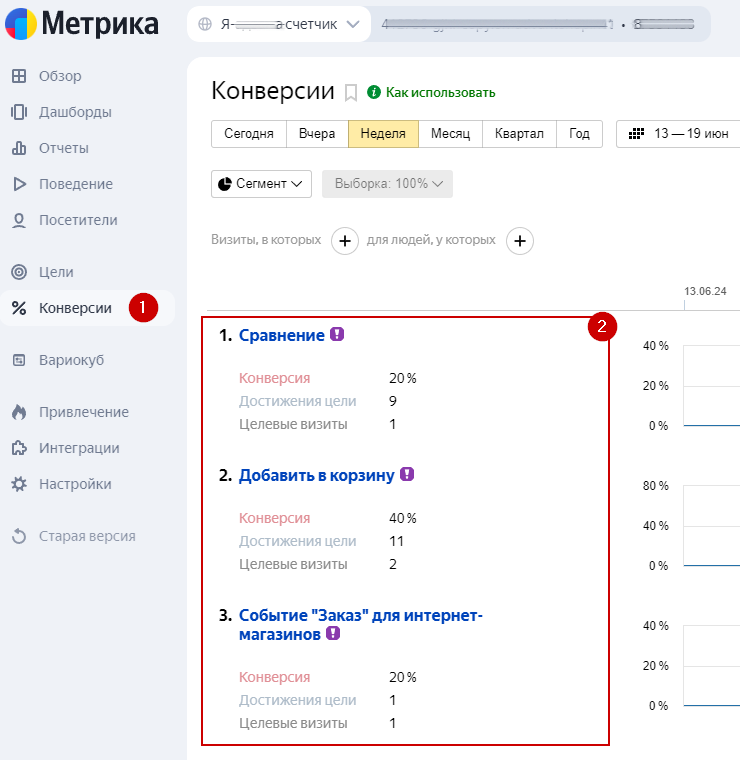740x760 pixels.
Task: Expand the Сегмент dropdown
Action: point(262,184)
